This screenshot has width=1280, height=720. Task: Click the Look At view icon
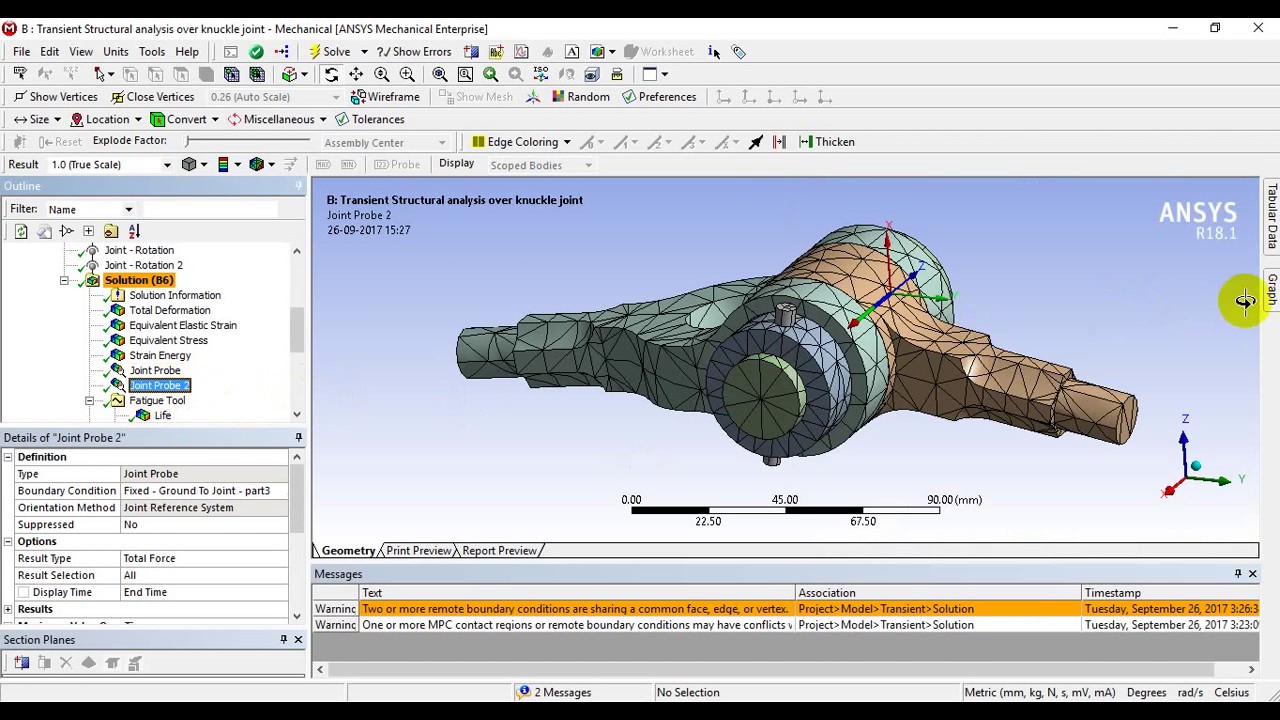pos(591,74)
